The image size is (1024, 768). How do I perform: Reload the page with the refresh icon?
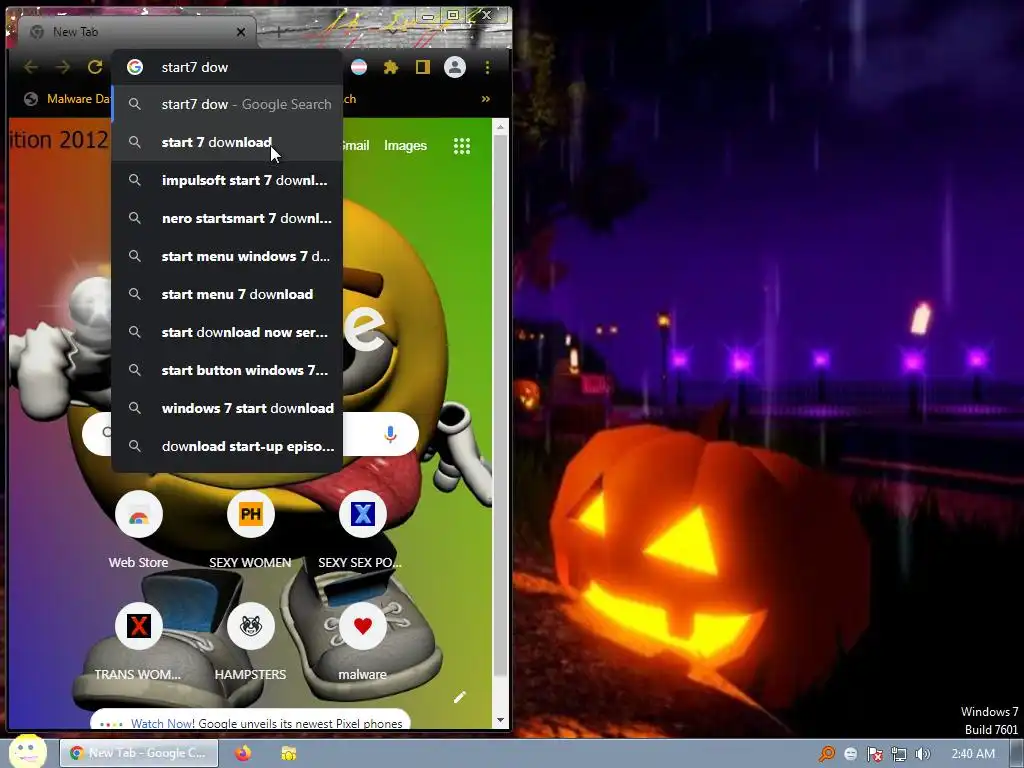(x=95, y=67)
